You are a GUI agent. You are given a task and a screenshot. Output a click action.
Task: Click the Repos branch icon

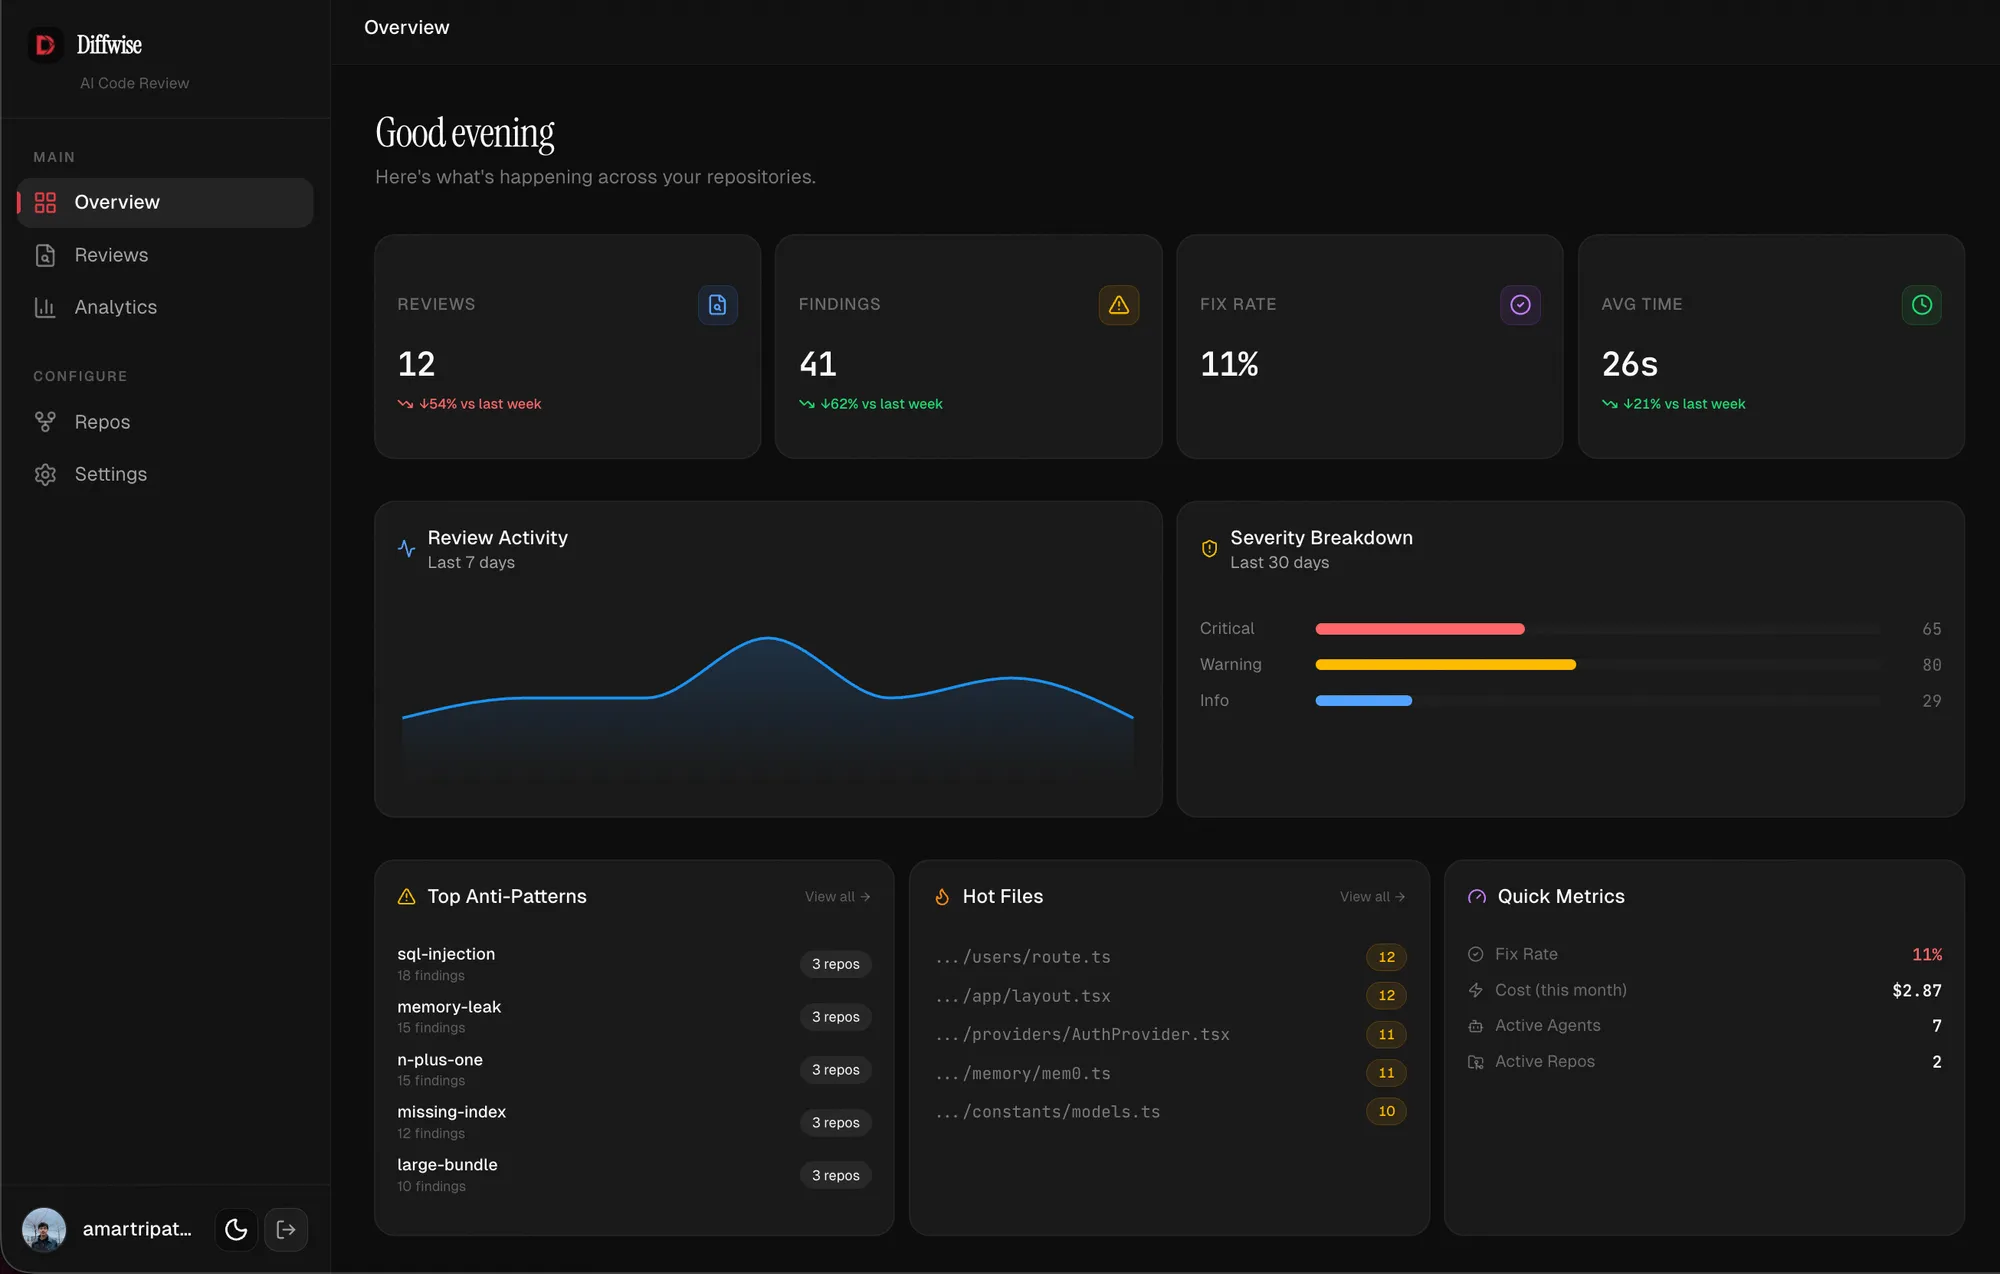(x=45, y=422)
